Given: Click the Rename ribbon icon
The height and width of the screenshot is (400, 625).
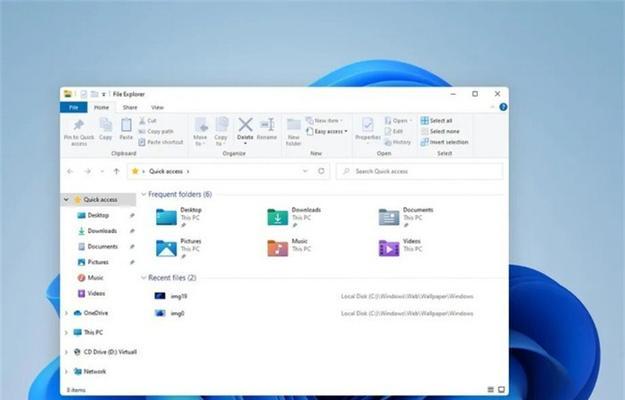Looking at the screenshot, I should point(267,125).
